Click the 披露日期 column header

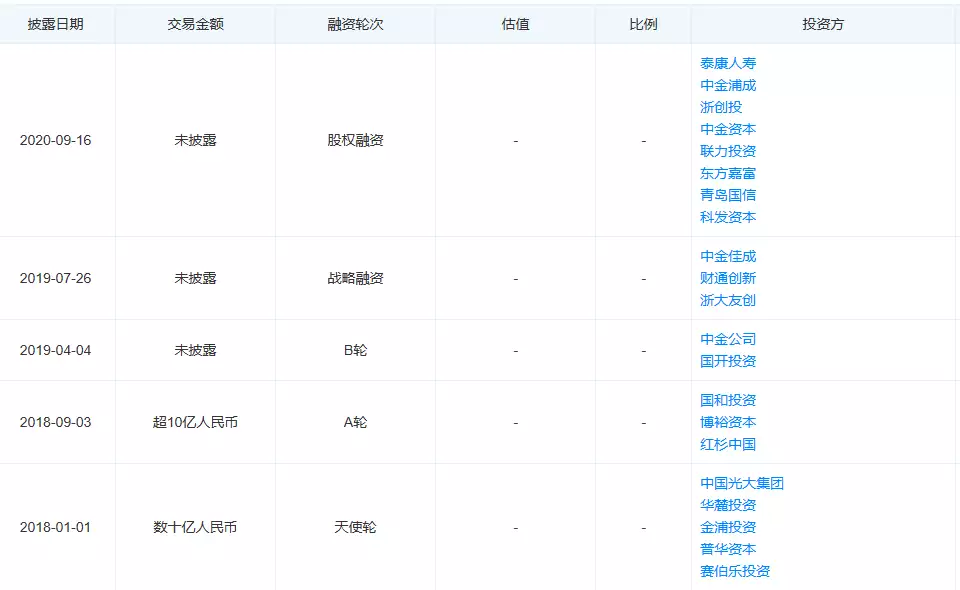(55, 24)
